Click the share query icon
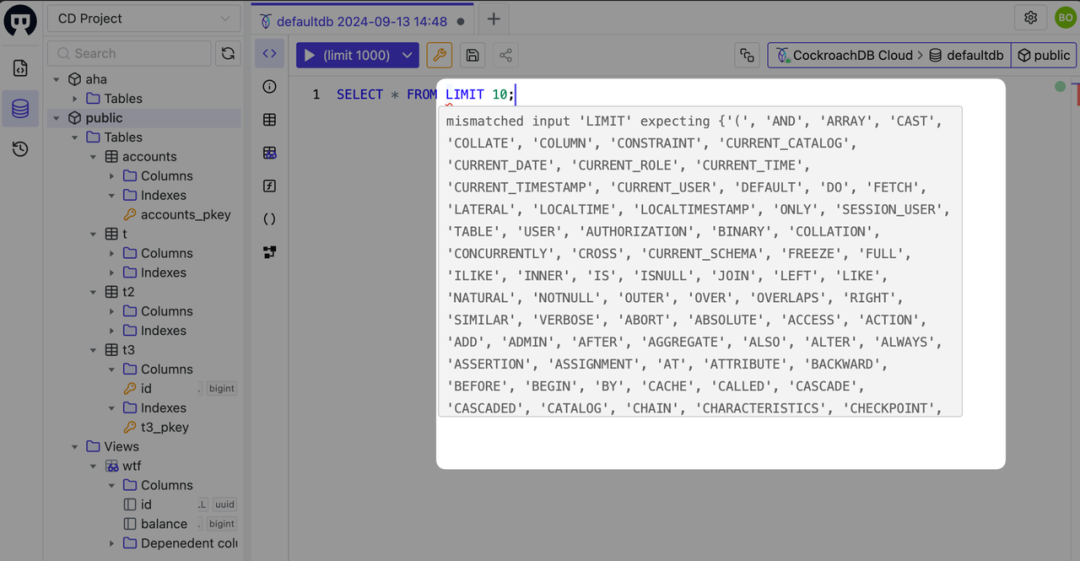1080x561 pixels. (x=506, y=55)
